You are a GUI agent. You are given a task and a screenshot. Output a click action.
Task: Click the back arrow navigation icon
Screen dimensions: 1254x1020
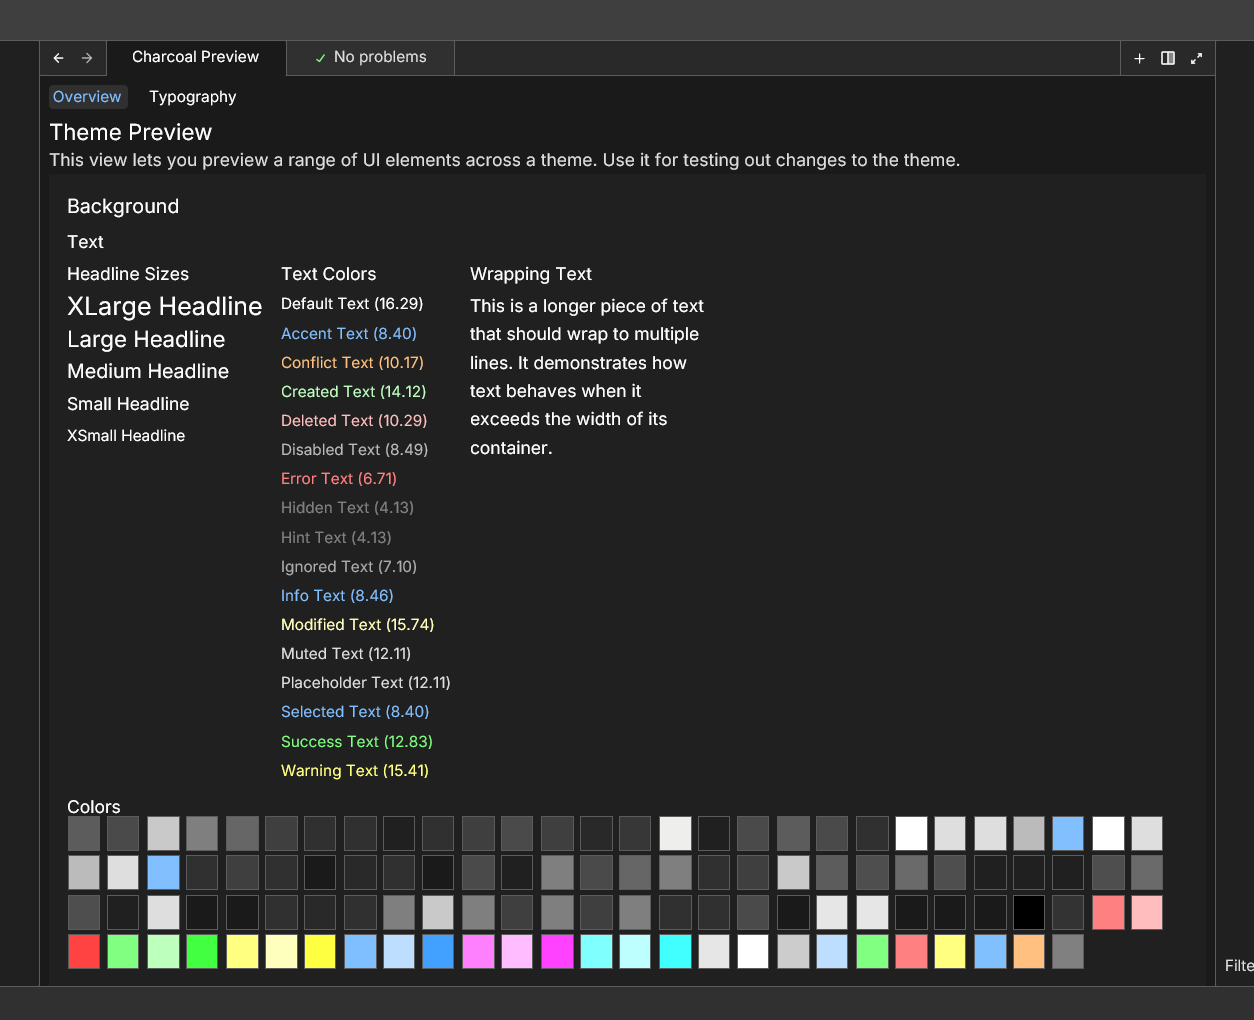click(58, 58)
